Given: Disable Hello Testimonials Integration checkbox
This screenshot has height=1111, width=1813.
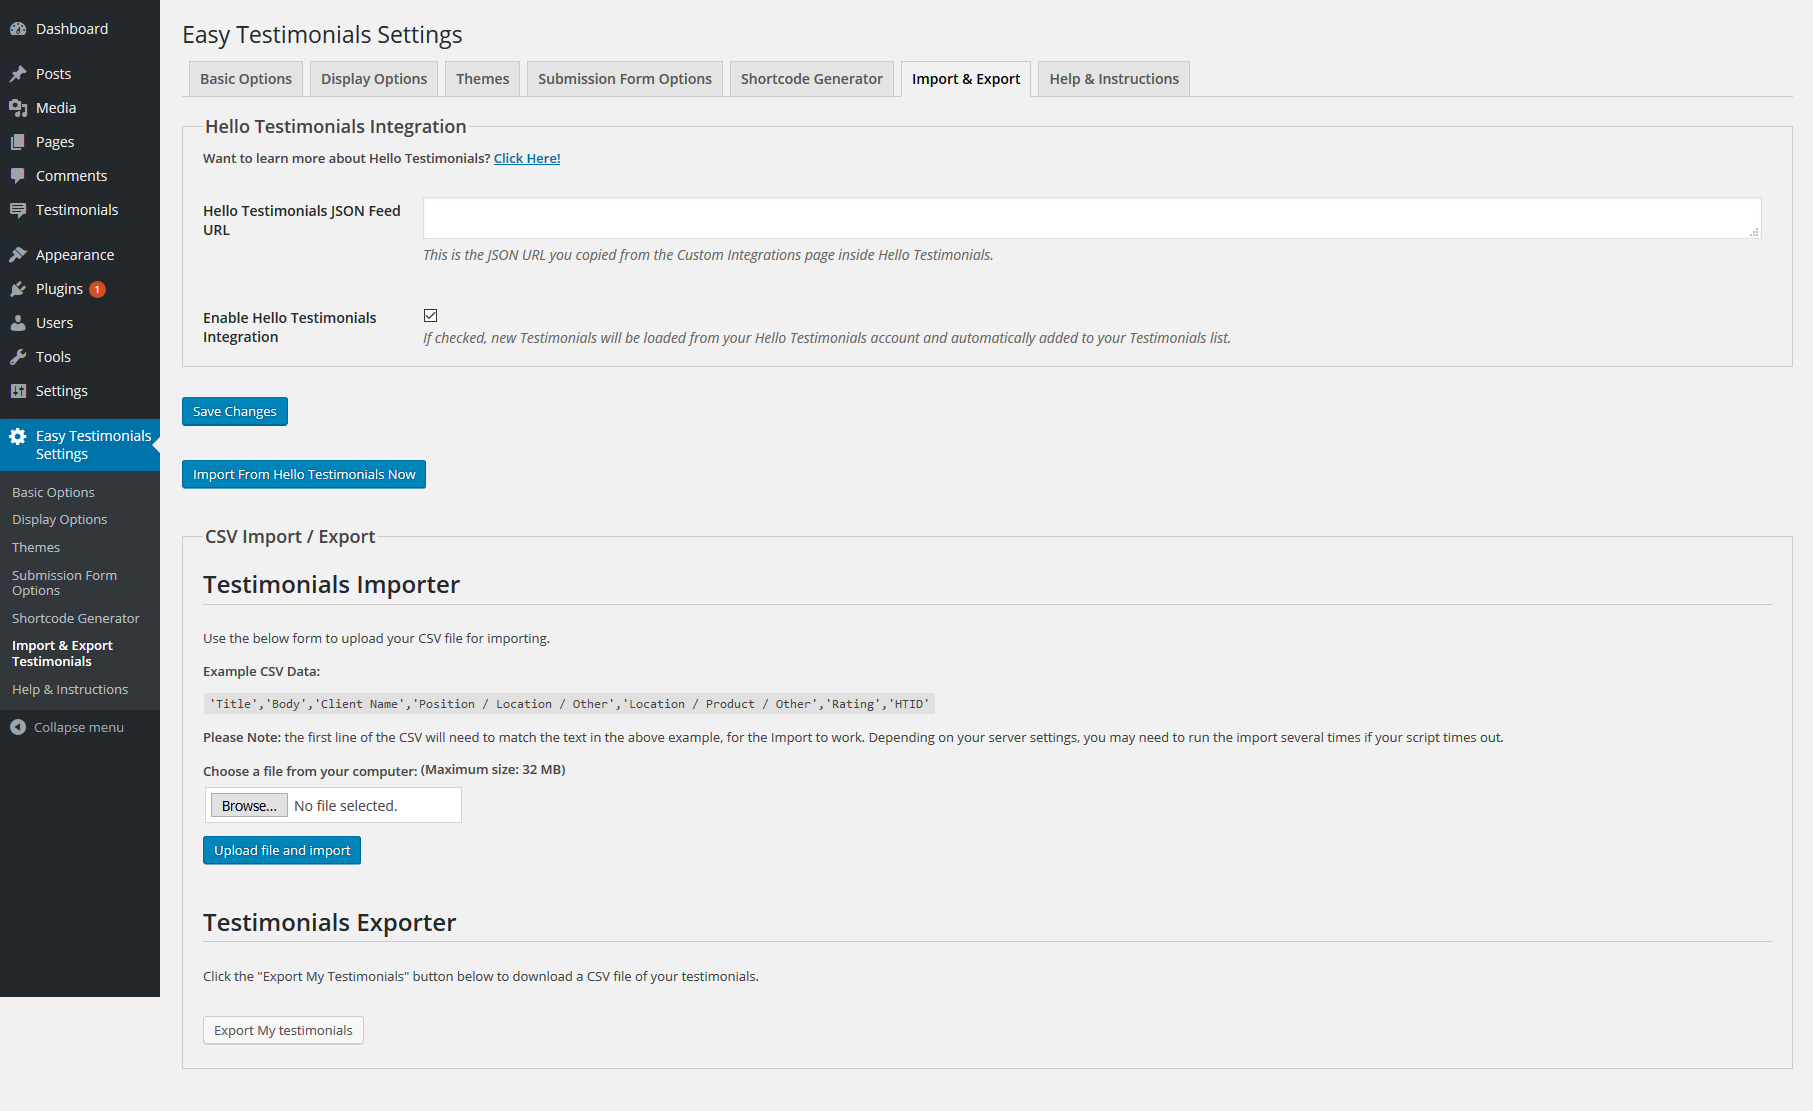Looking at the screenshot, I should pyautogui.click(x=431, y=316).
